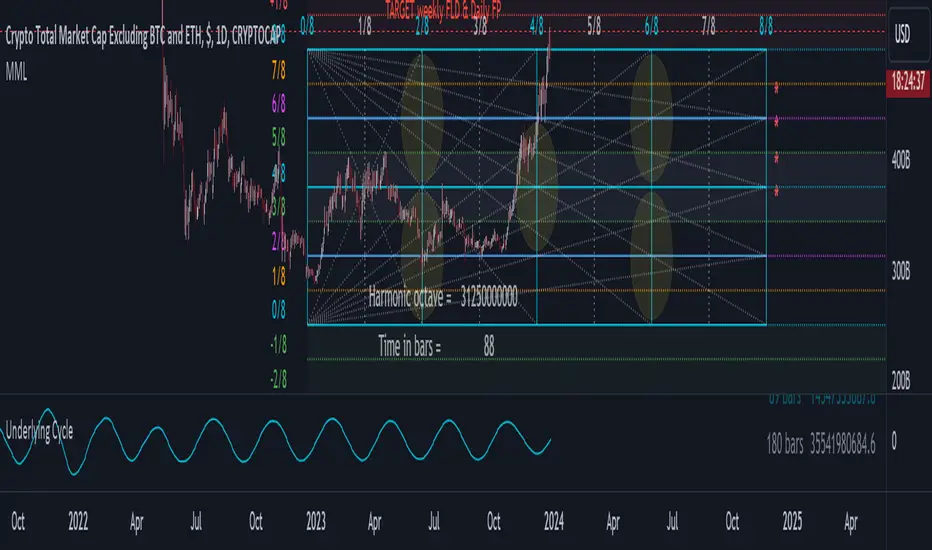Click the 'Harmonic octave = 31250000000' text

tap(443, 296)
